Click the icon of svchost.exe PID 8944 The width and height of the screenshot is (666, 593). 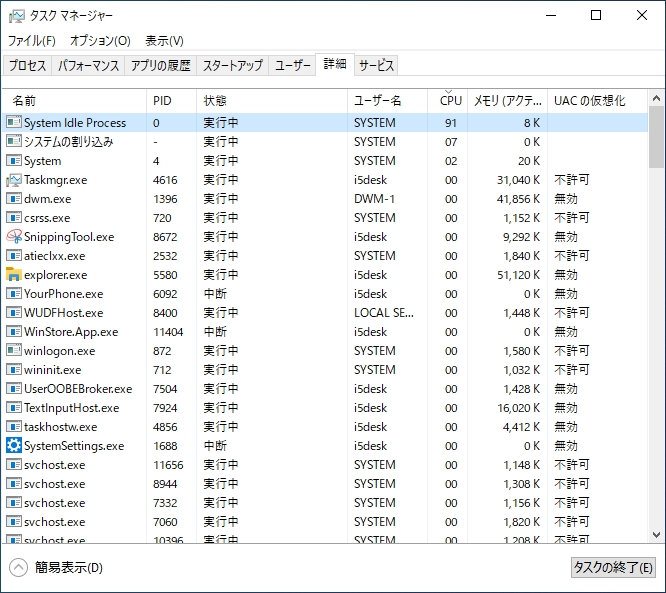pos(14,483)
